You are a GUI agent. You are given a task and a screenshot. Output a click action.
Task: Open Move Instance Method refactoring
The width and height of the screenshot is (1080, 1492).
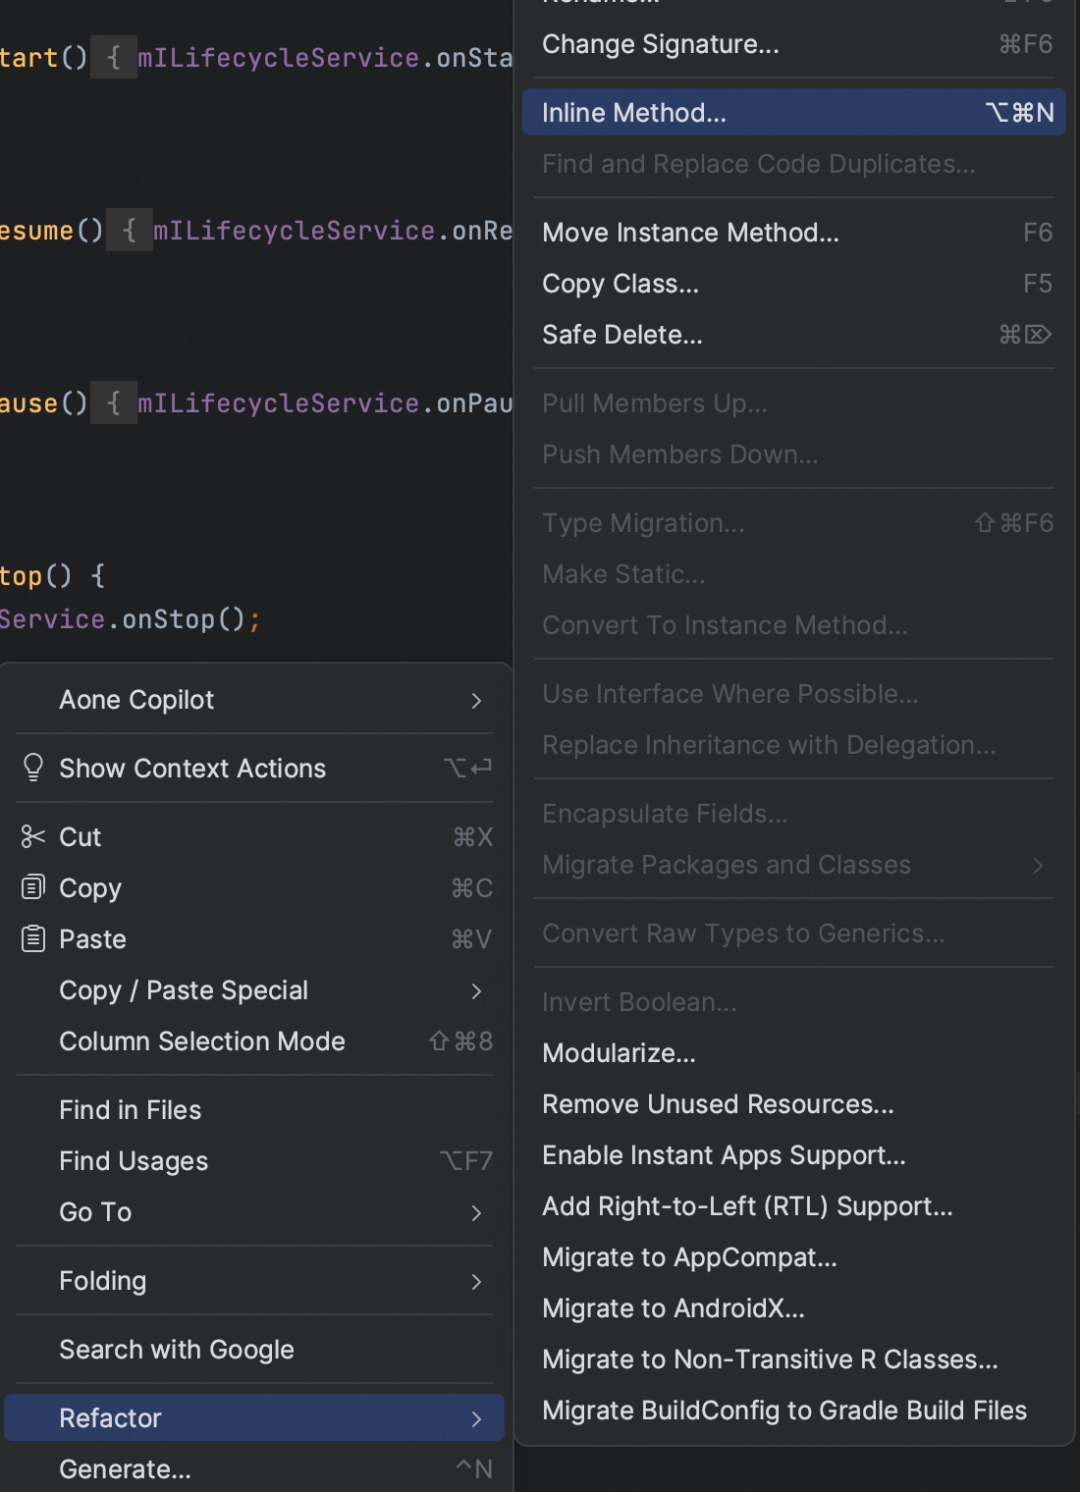pyautogui.click(x=794, y=232)
